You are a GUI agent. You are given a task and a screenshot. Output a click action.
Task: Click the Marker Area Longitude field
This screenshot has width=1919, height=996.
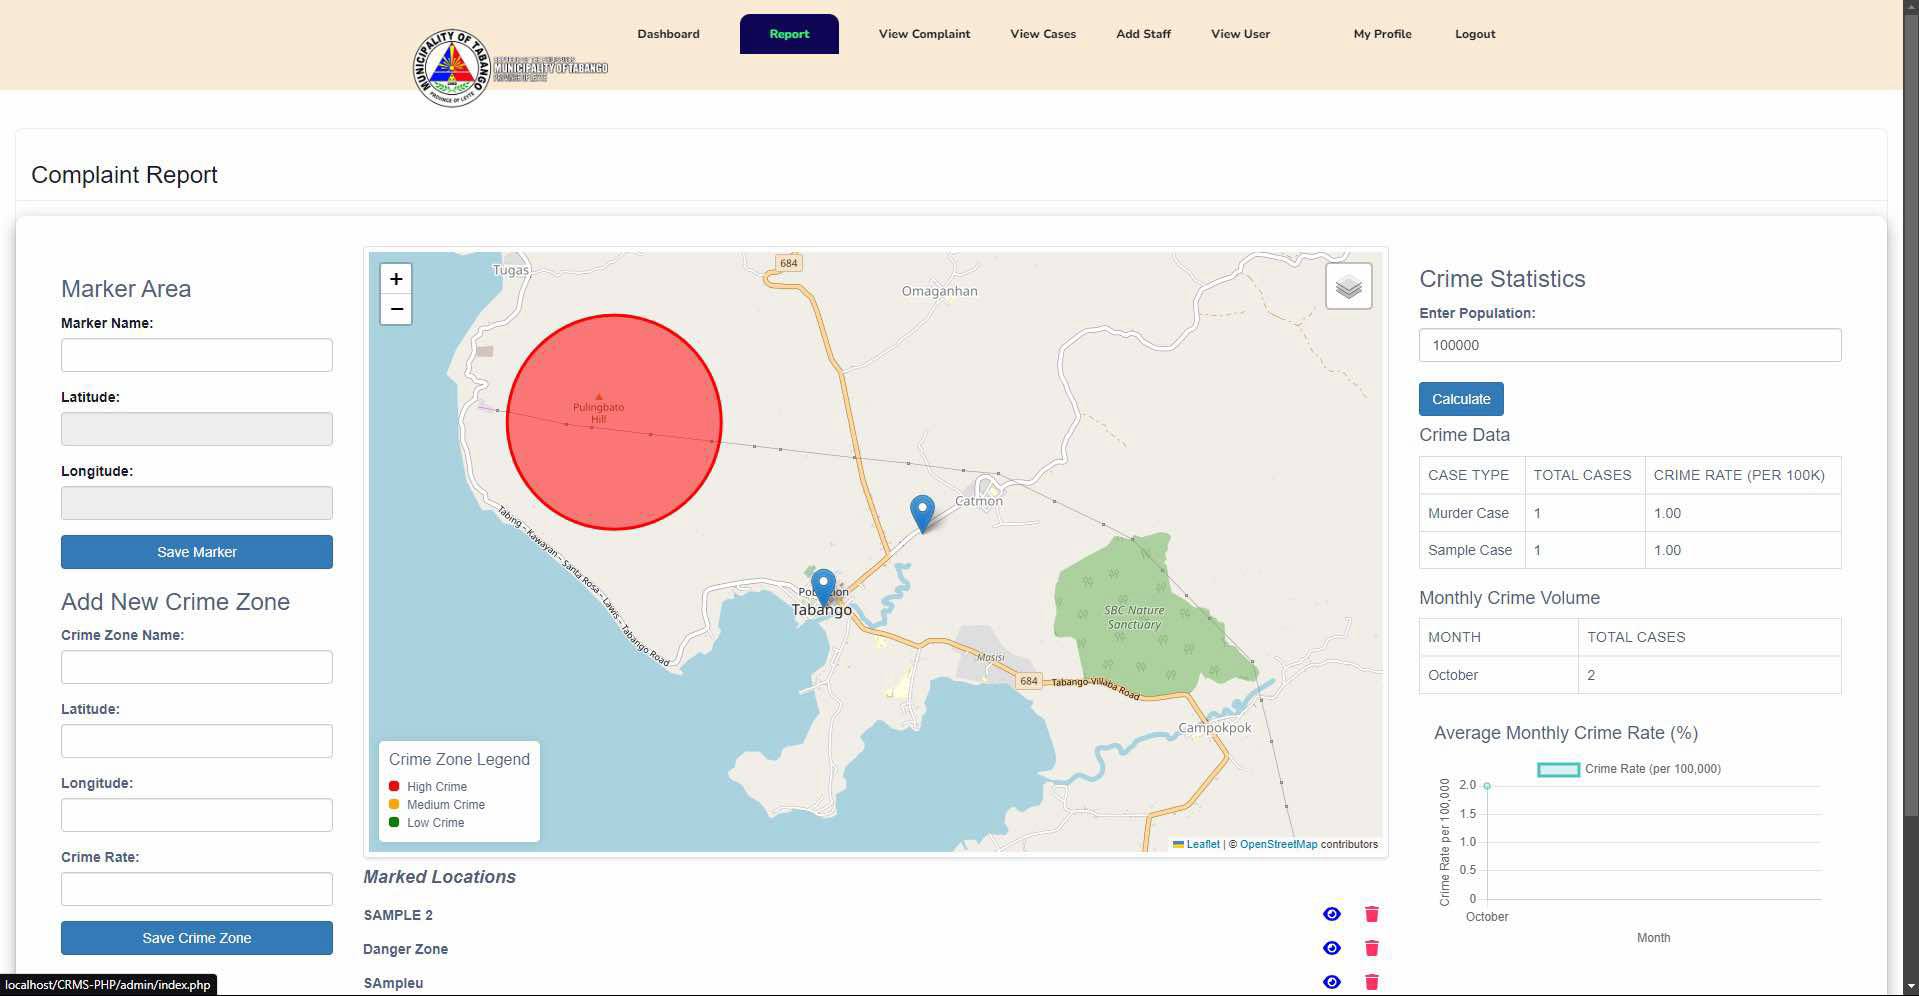coord(197,503)
